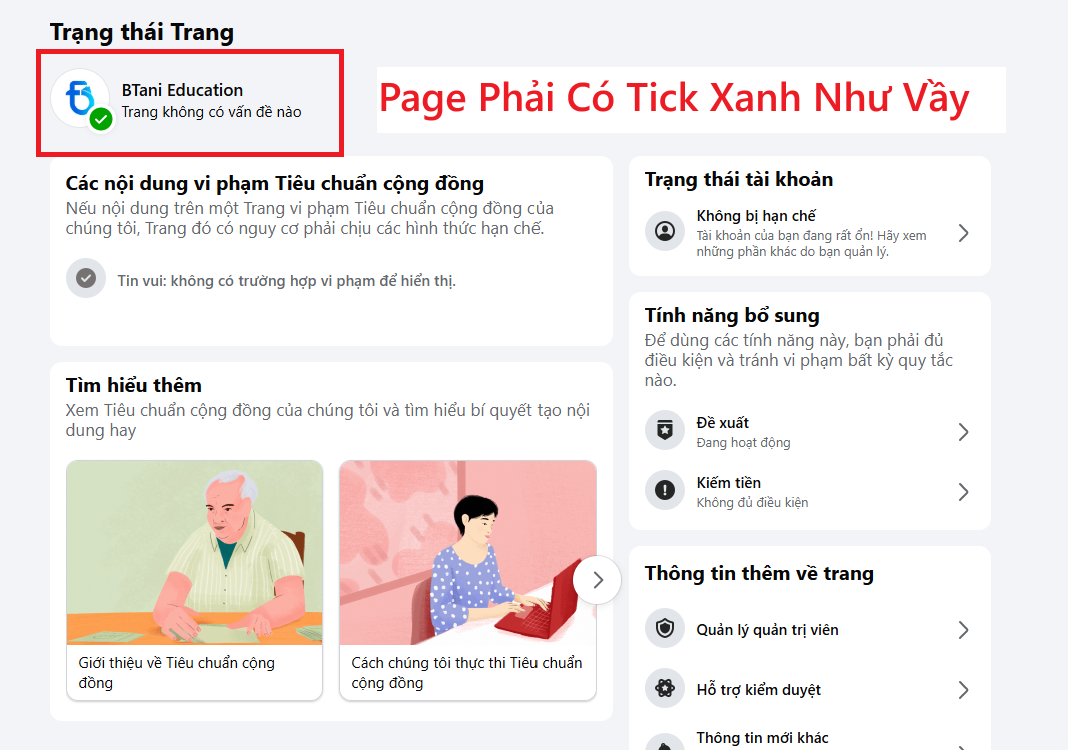Open the Quản lý quản trị viên chevron

pos(963,629)
